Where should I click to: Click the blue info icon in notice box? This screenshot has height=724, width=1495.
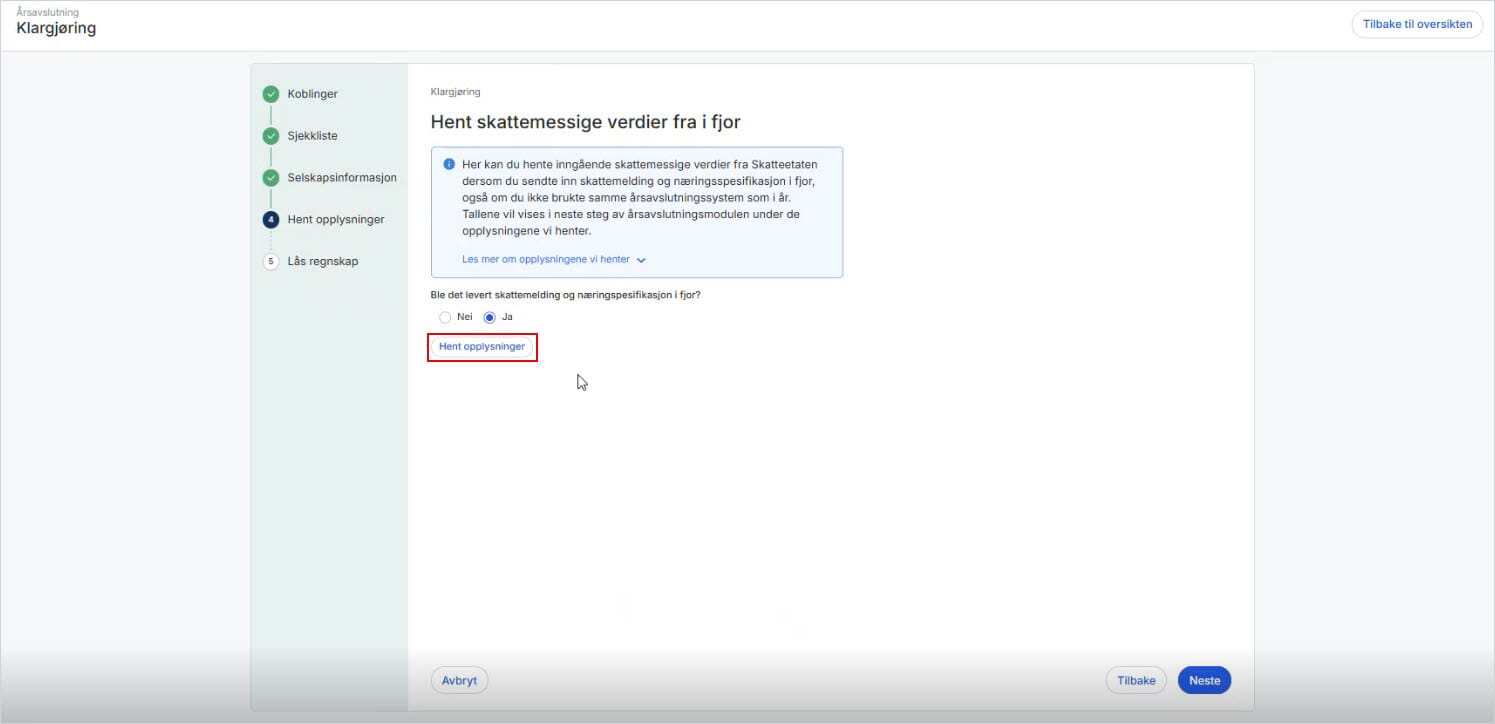449,163
